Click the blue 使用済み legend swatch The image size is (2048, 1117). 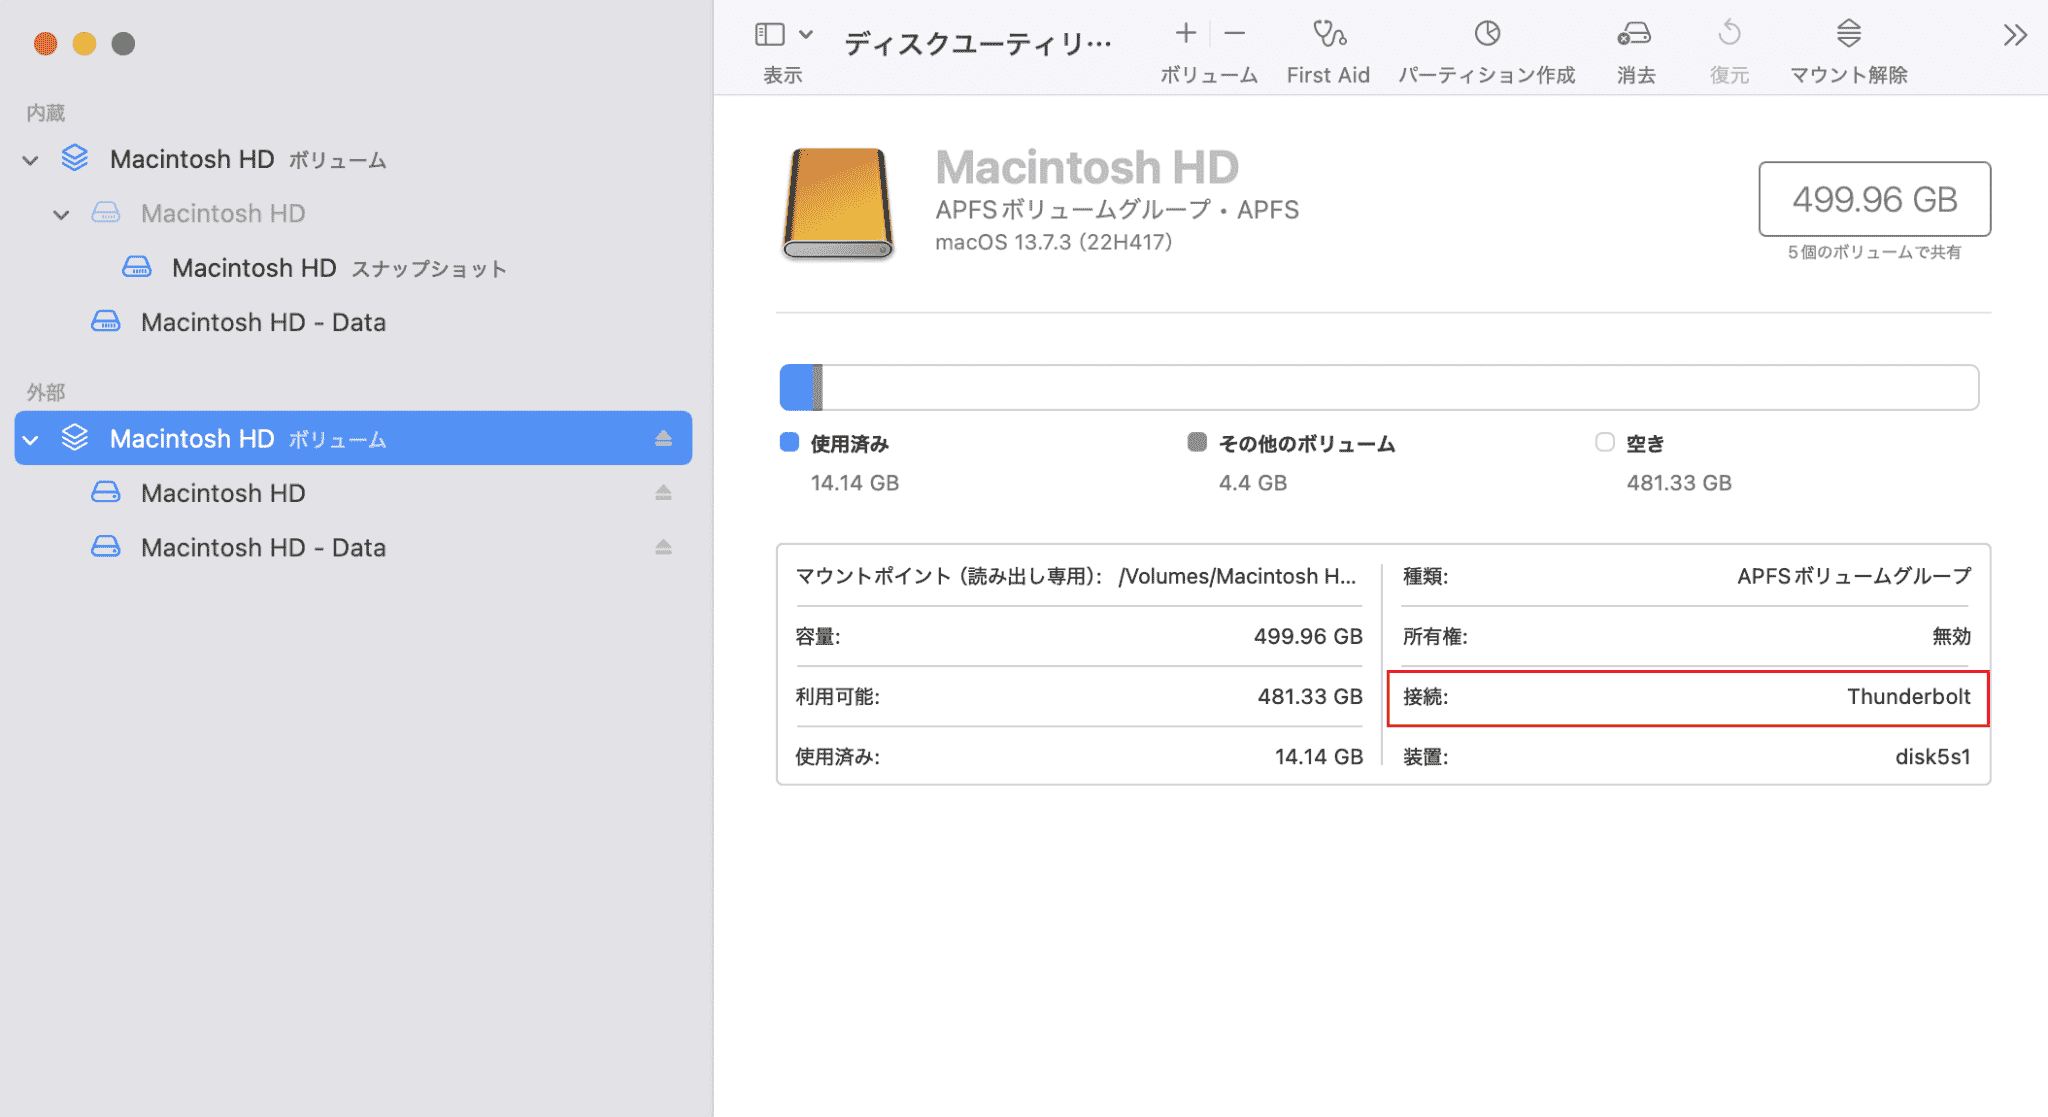[x=789, y=442]
